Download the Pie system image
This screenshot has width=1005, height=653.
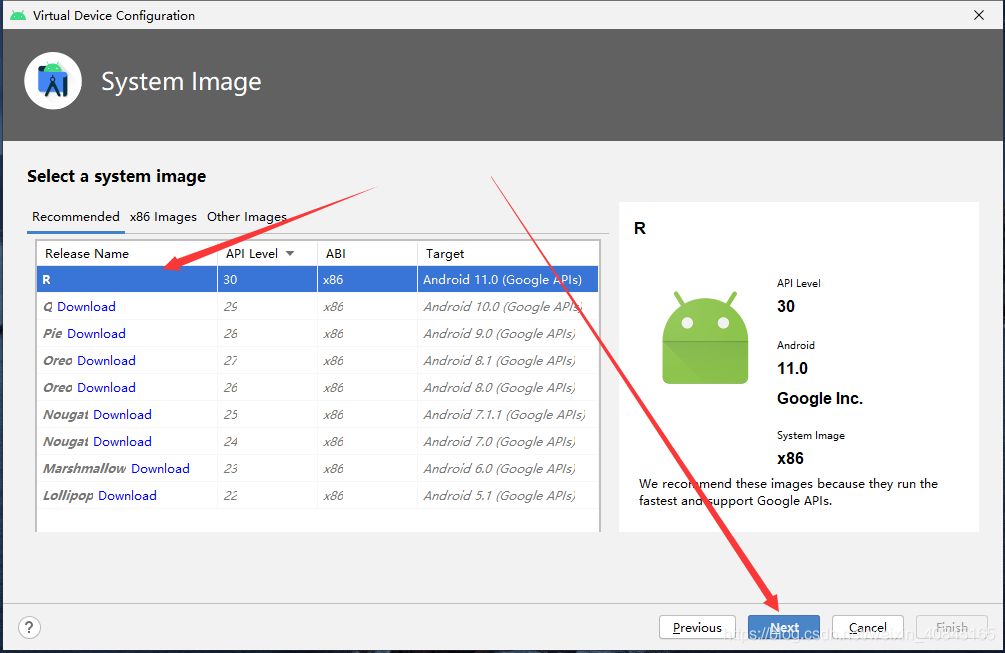tap(96, 333)
